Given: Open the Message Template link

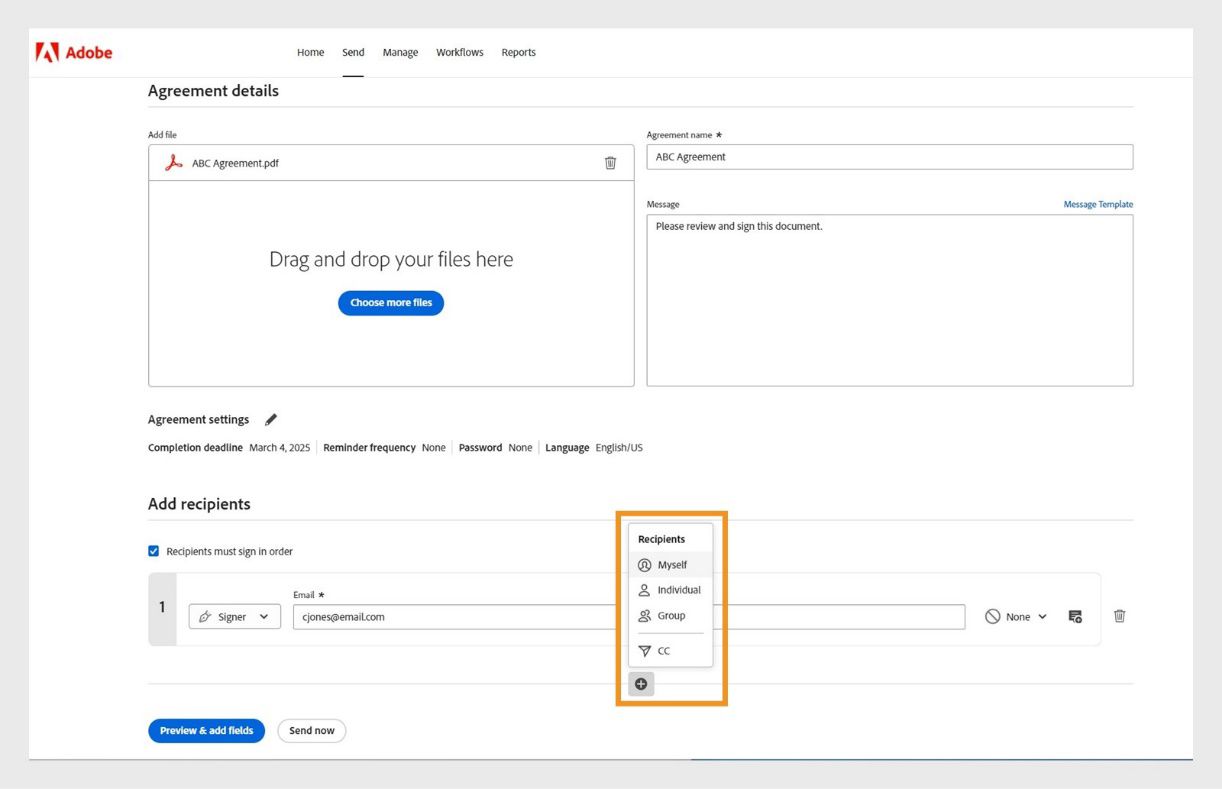Looking at the screenshot, I should [x=1098, y=203].
